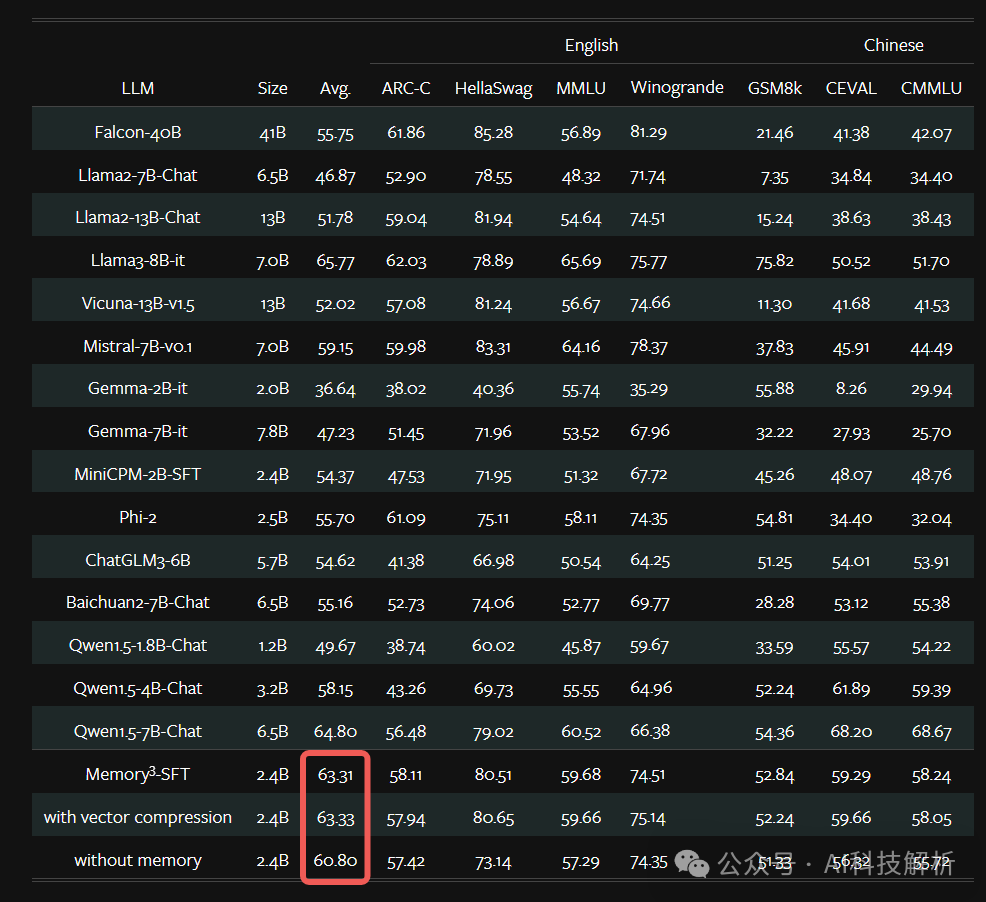Click Llama2-7B-Chat's GSM8k score 7.35
This screenshot has width=986, height=902.
point(775,178)
